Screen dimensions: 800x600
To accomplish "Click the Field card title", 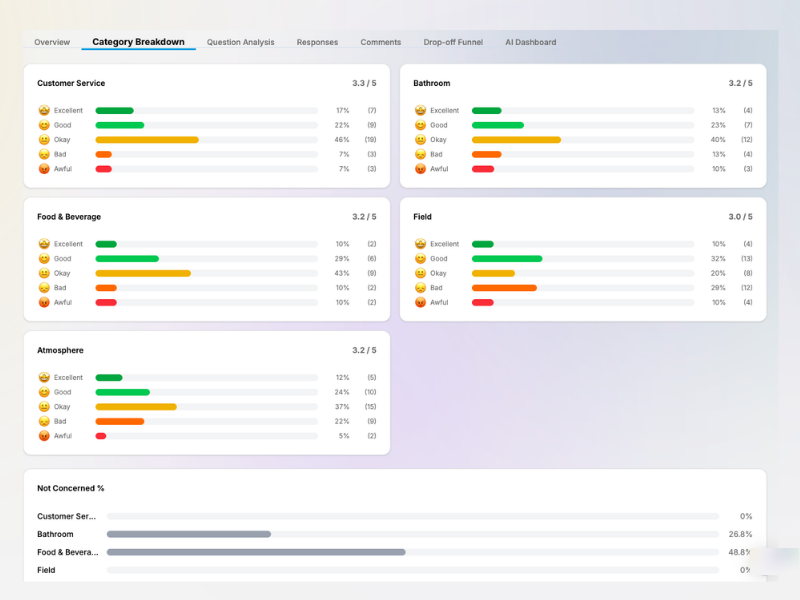I will 422,217.
